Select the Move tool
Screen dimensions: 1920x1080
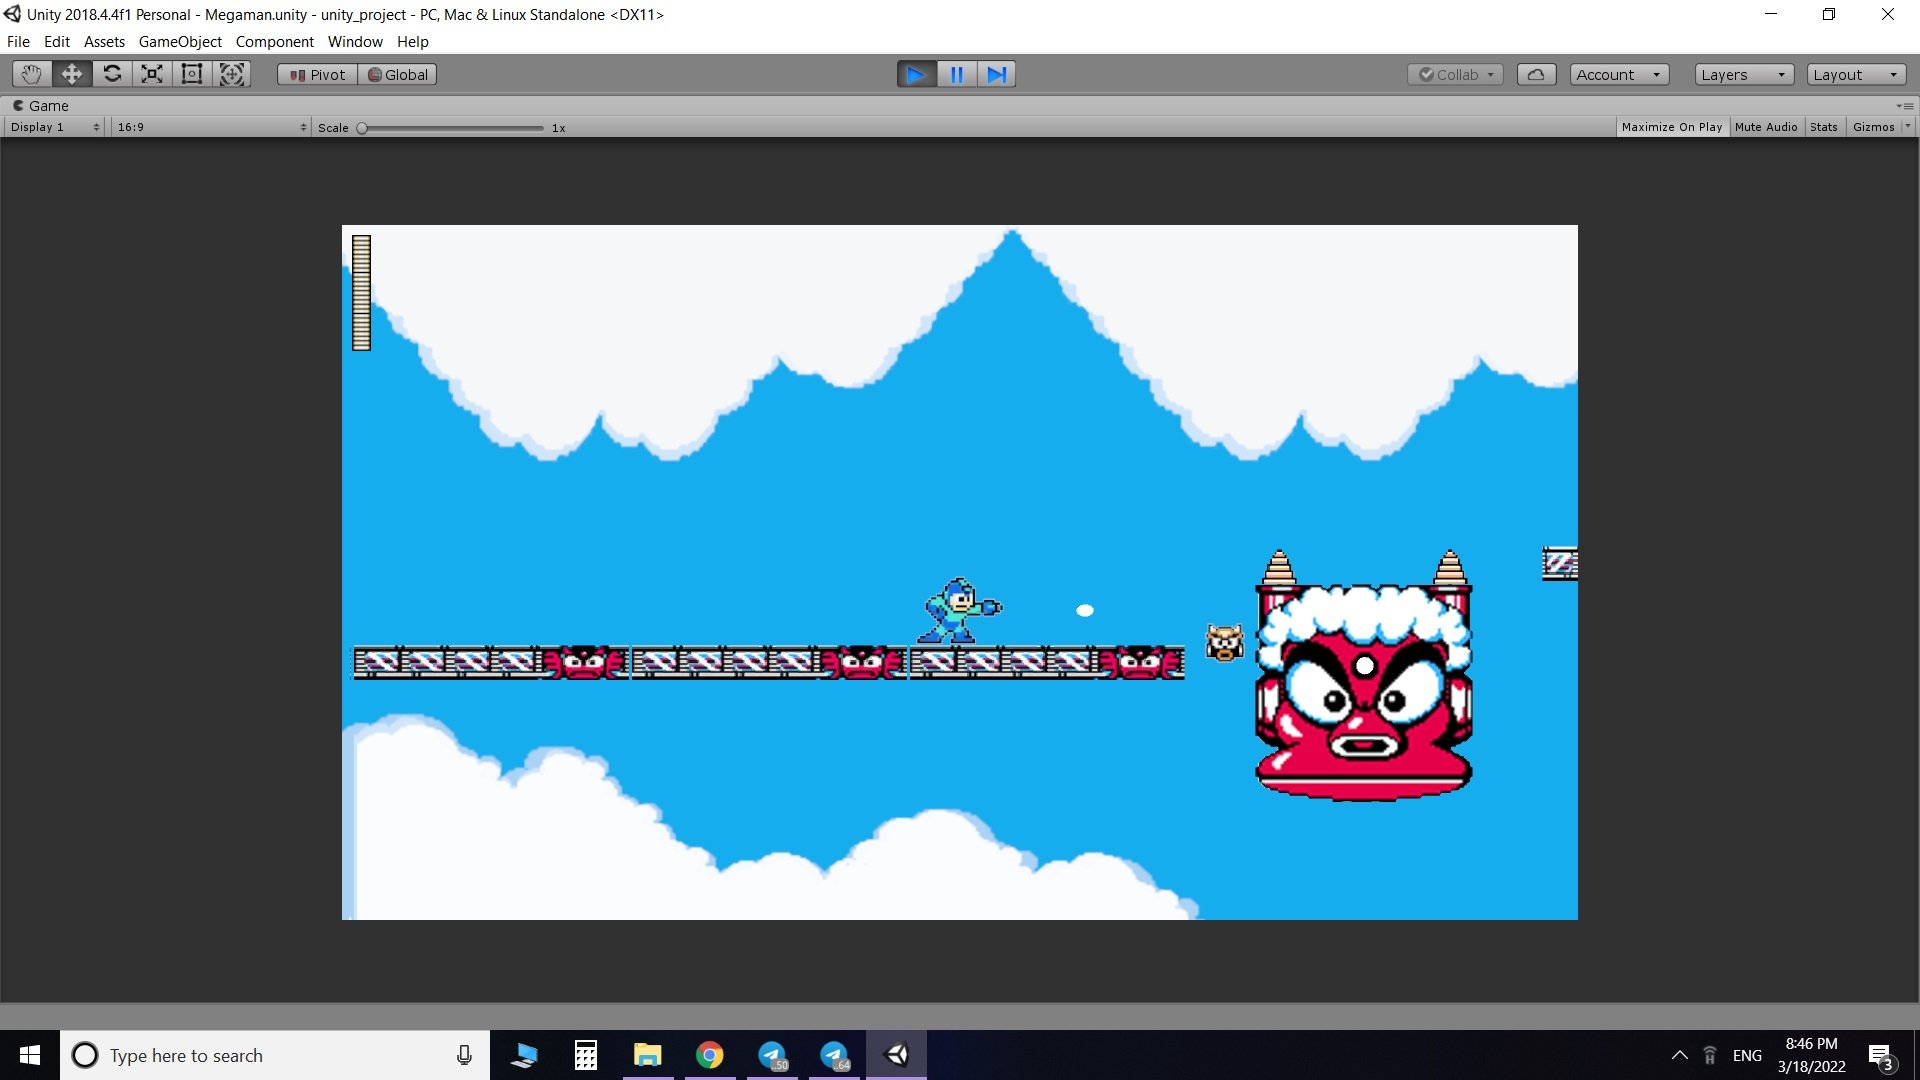click(72, 74)
